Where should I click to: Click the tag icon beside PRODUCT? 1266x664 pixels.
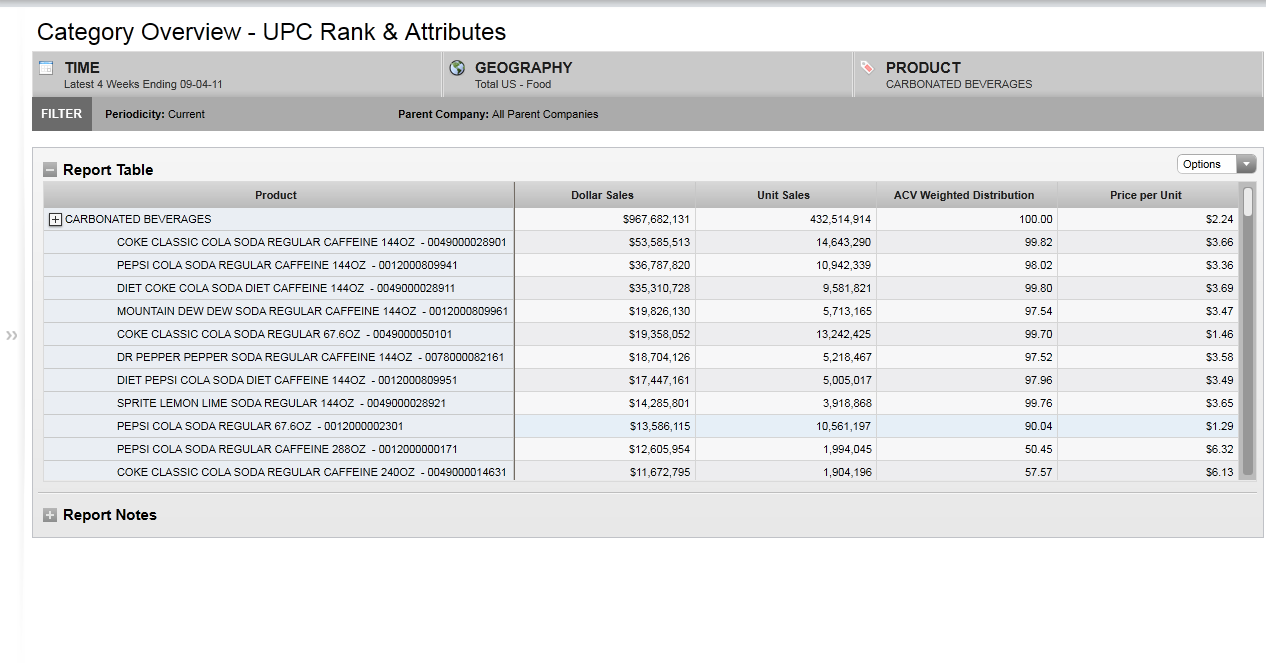(x=867, y=68)
